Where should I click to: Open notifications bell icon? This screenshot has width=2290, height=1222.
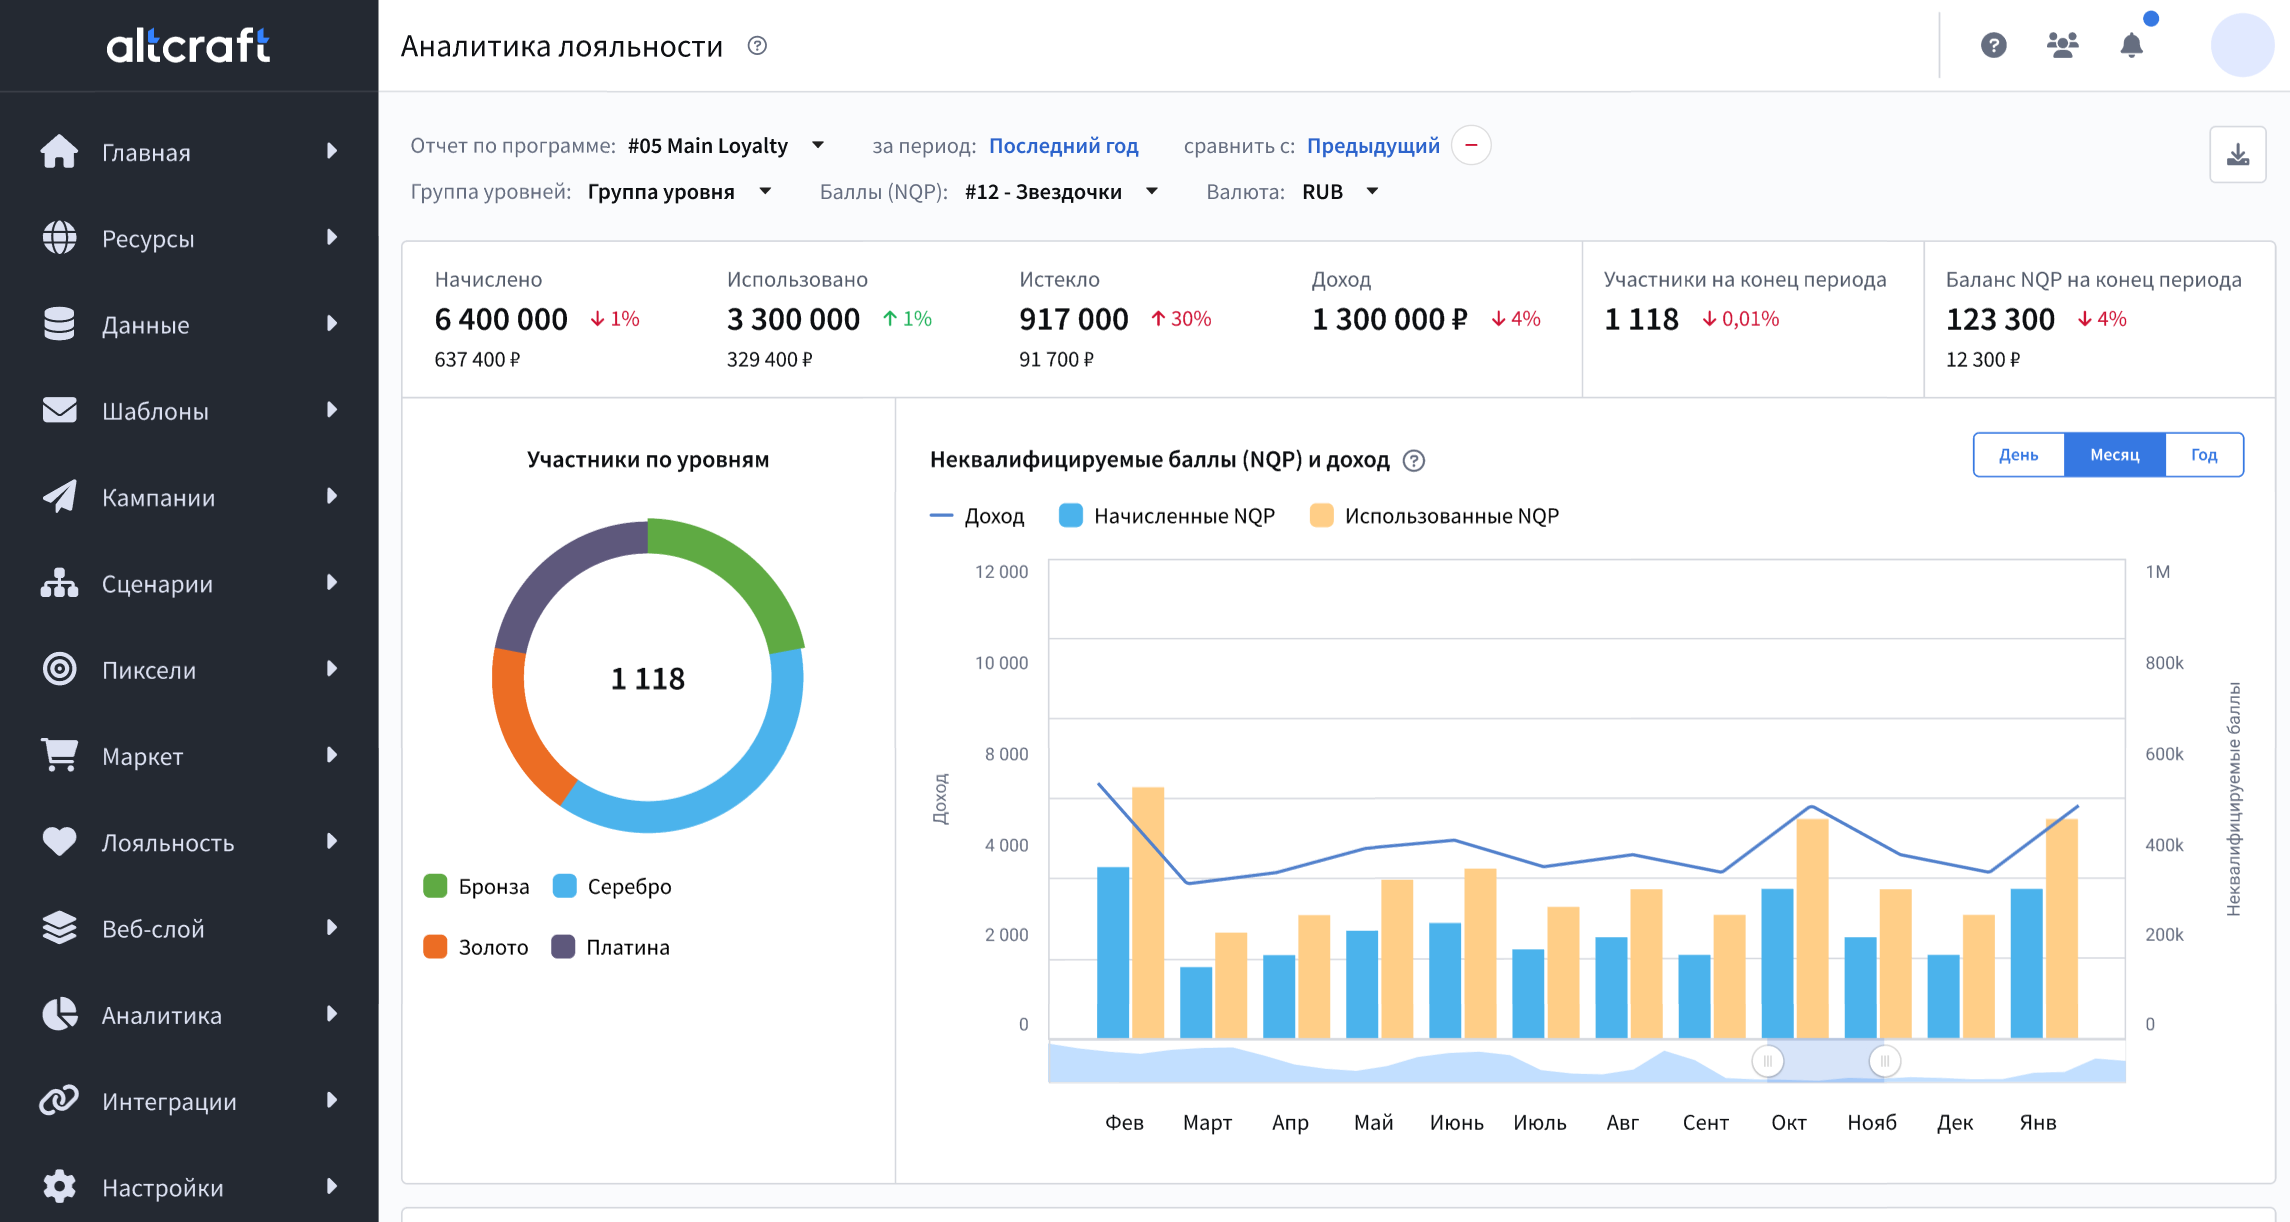point(2131,45)
